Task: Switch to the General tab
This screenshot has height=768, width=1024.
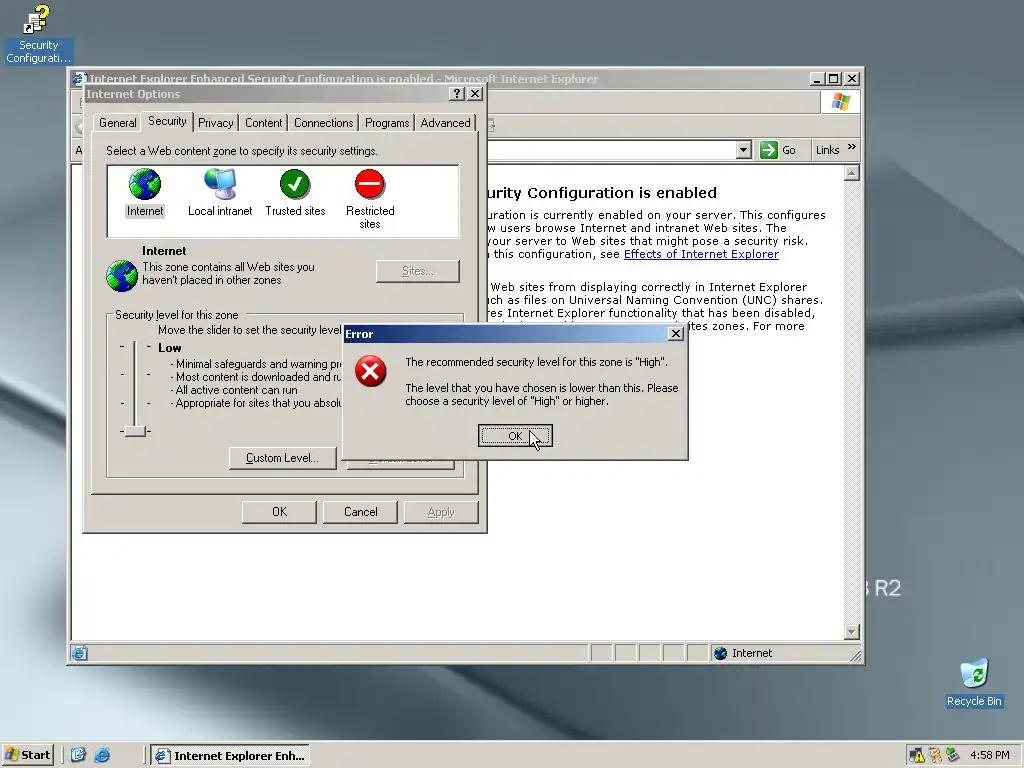Action: pos(118,123)
